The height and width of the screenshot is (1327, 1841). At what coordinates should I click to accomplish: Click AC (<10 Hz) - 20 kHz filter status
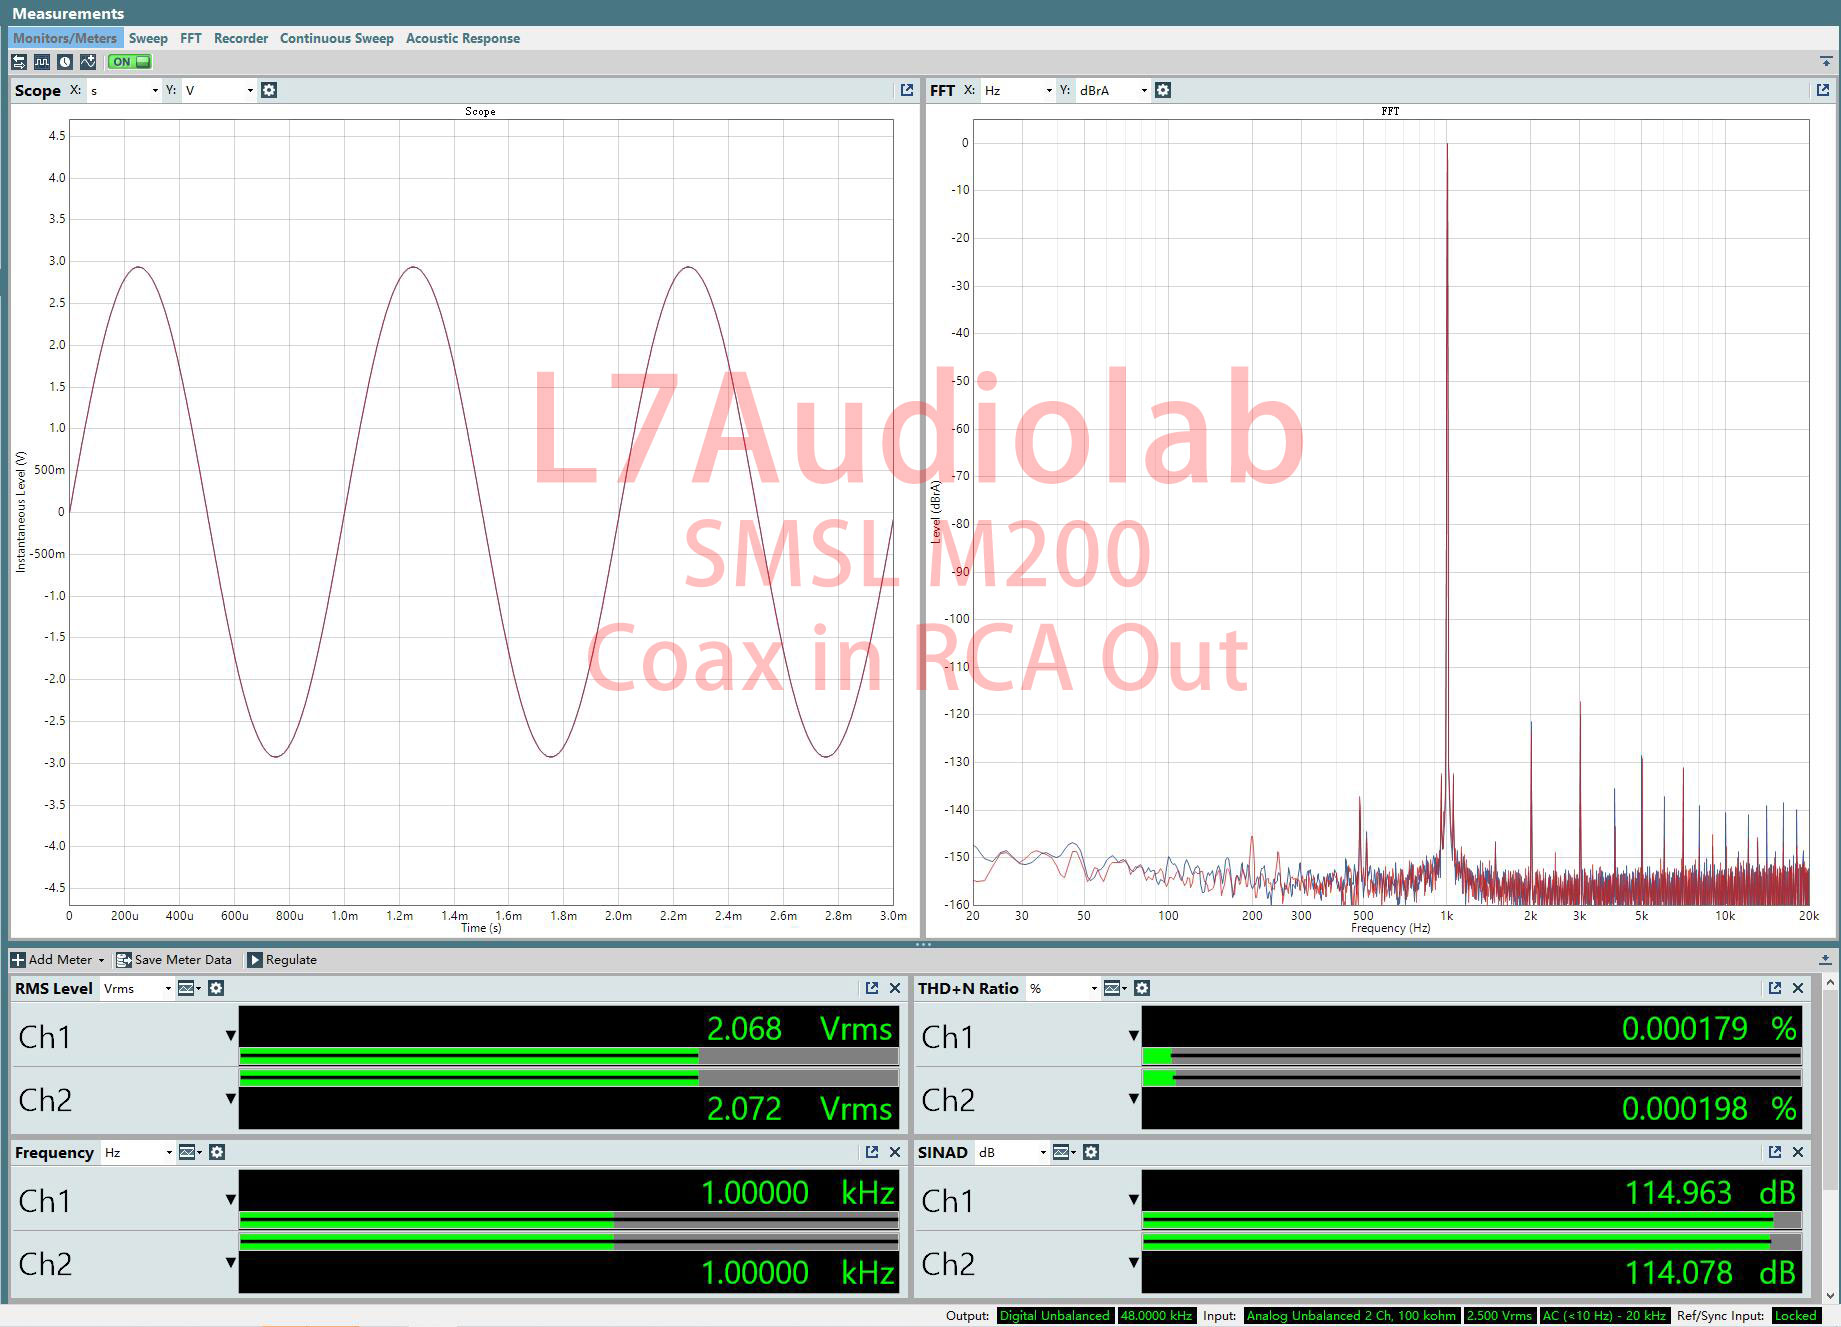click(1604, 1316)
